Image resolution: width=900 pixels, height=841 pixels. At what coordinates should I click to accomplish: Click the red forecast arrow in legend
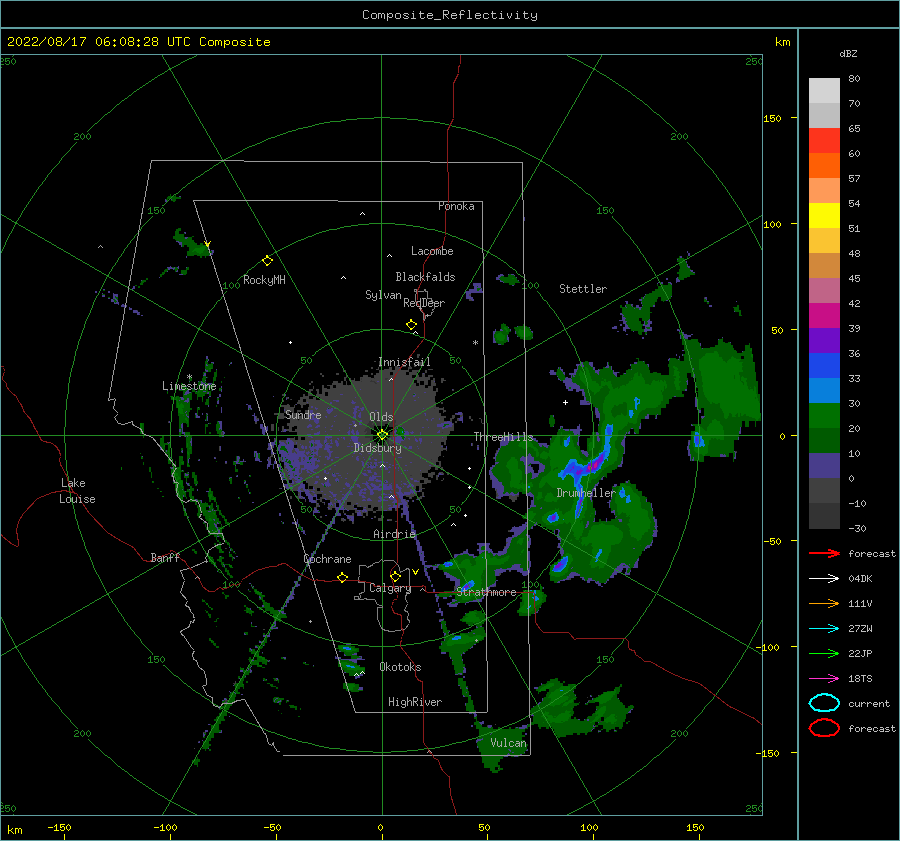824,553
